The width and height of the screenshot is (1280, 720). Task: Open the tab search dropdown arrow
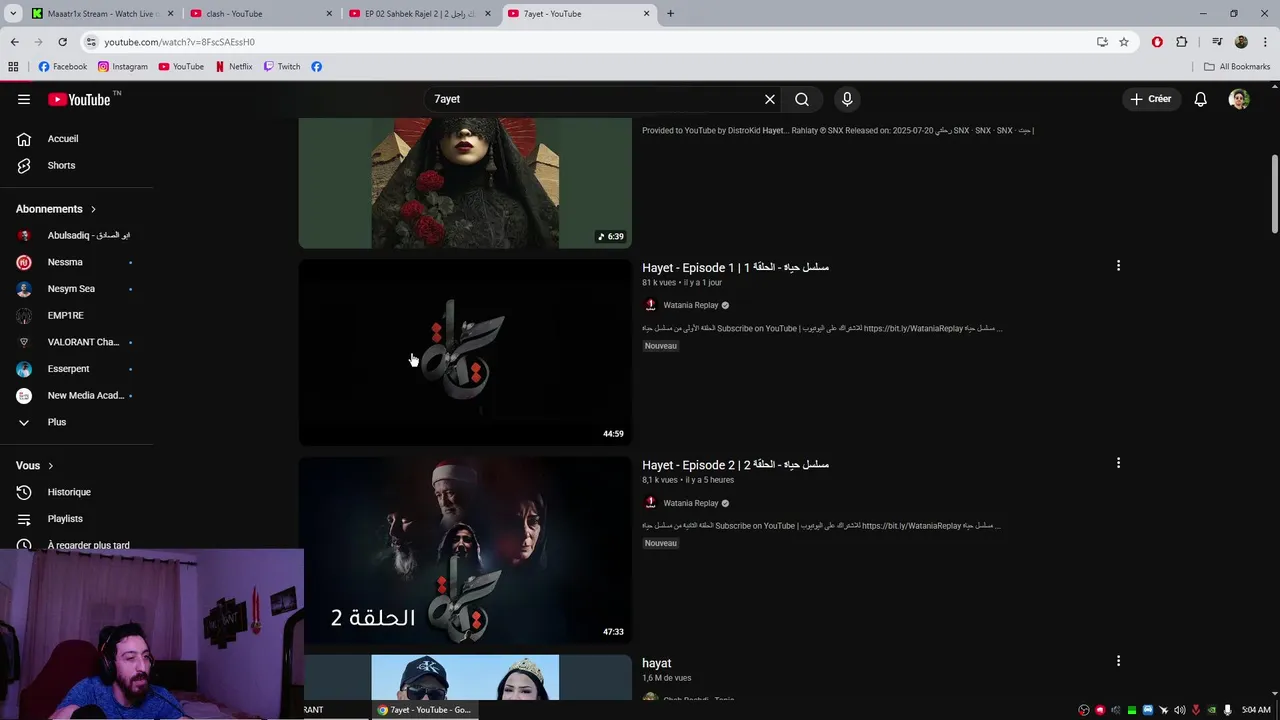(x=12, y=14)
